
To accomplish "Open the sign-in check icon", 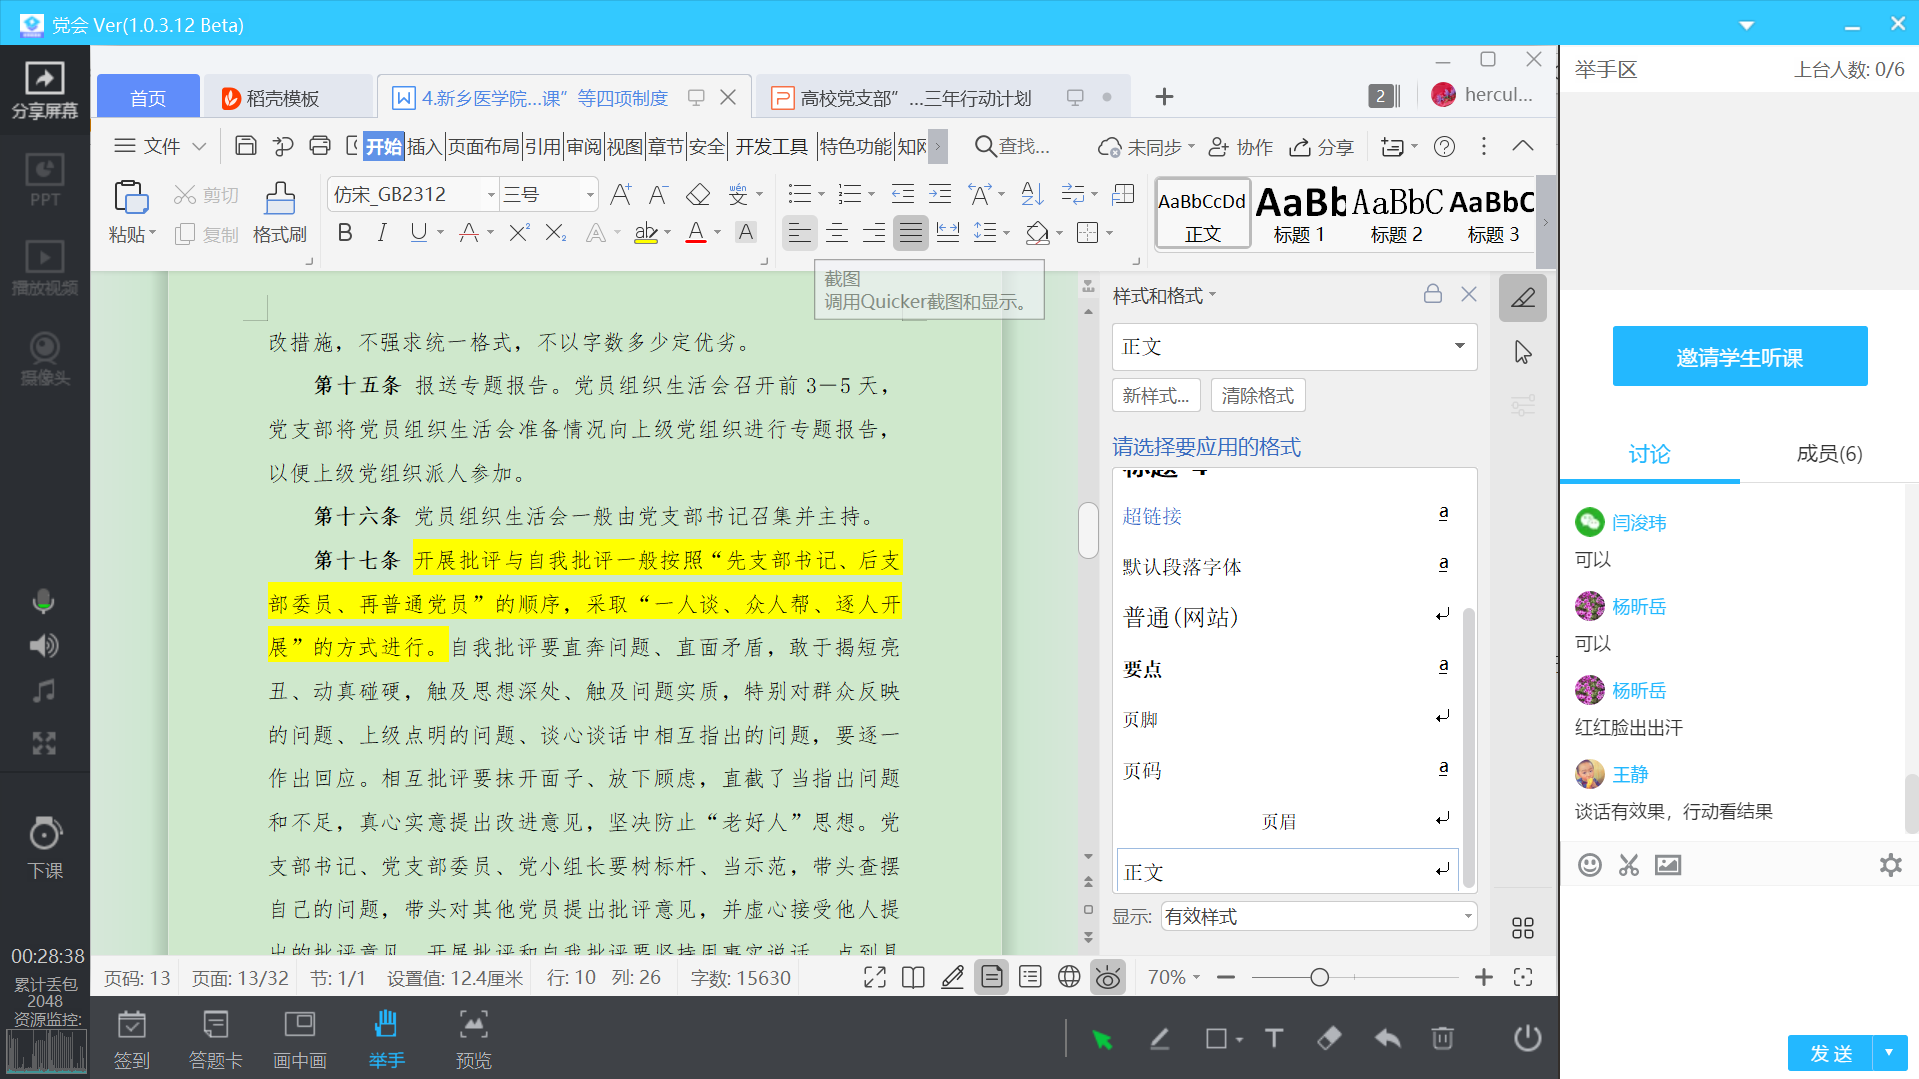I will (131, 1026).
